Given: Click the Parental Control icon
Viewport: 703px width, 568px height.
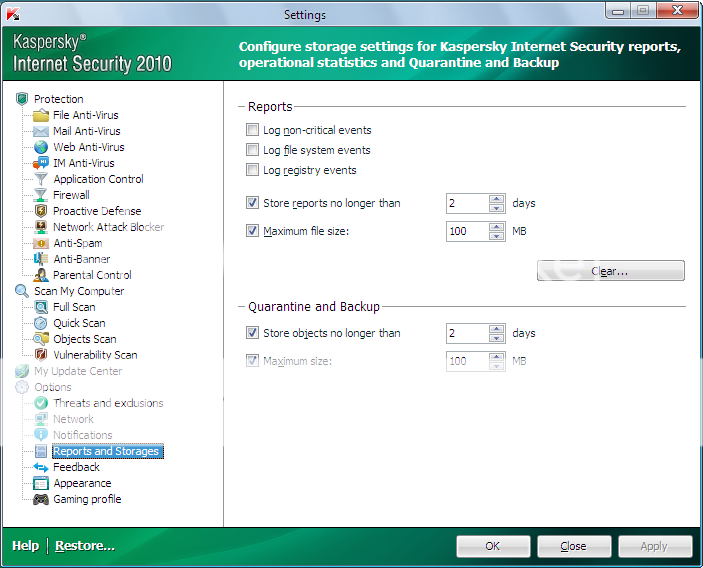Looking at the screenshot, I should (41, 275).
